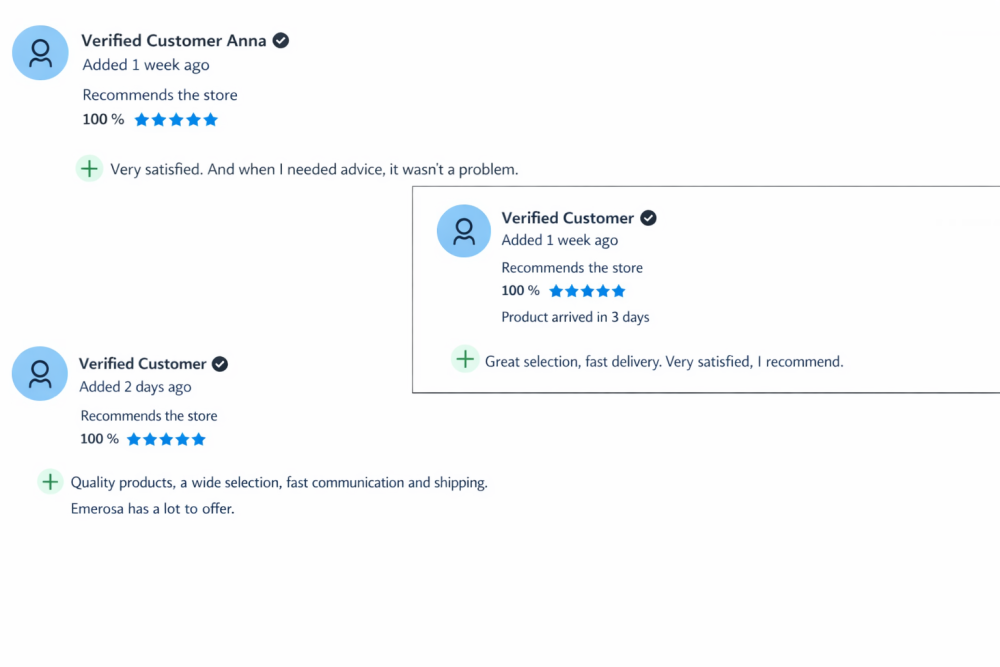Click the green plus icon beside "Quality products"
The width and height of the screenshot is (1000, 667).
(x=50, y=482)
